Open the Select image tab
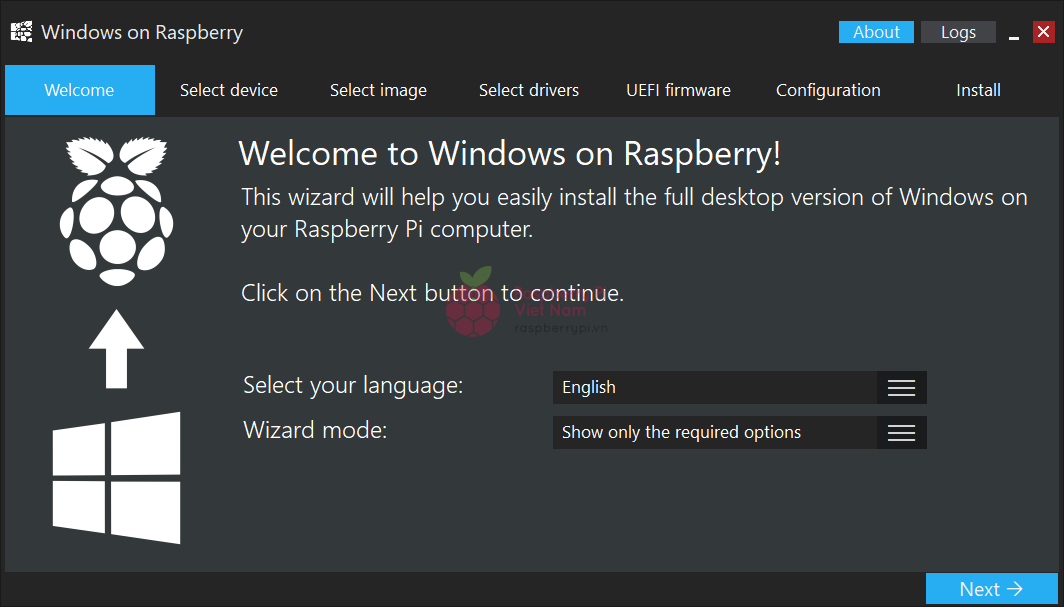1064x607 pixels. [x=378, y=90]
